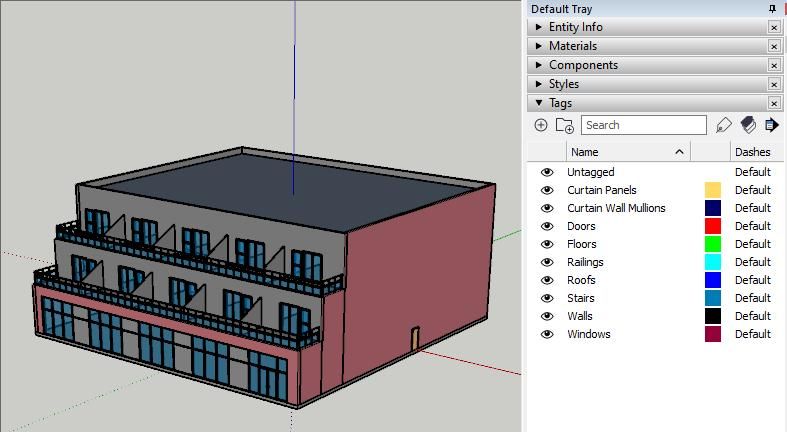Toggle visibility of Floors tag
787x432 pixels.
click(547, 244)
